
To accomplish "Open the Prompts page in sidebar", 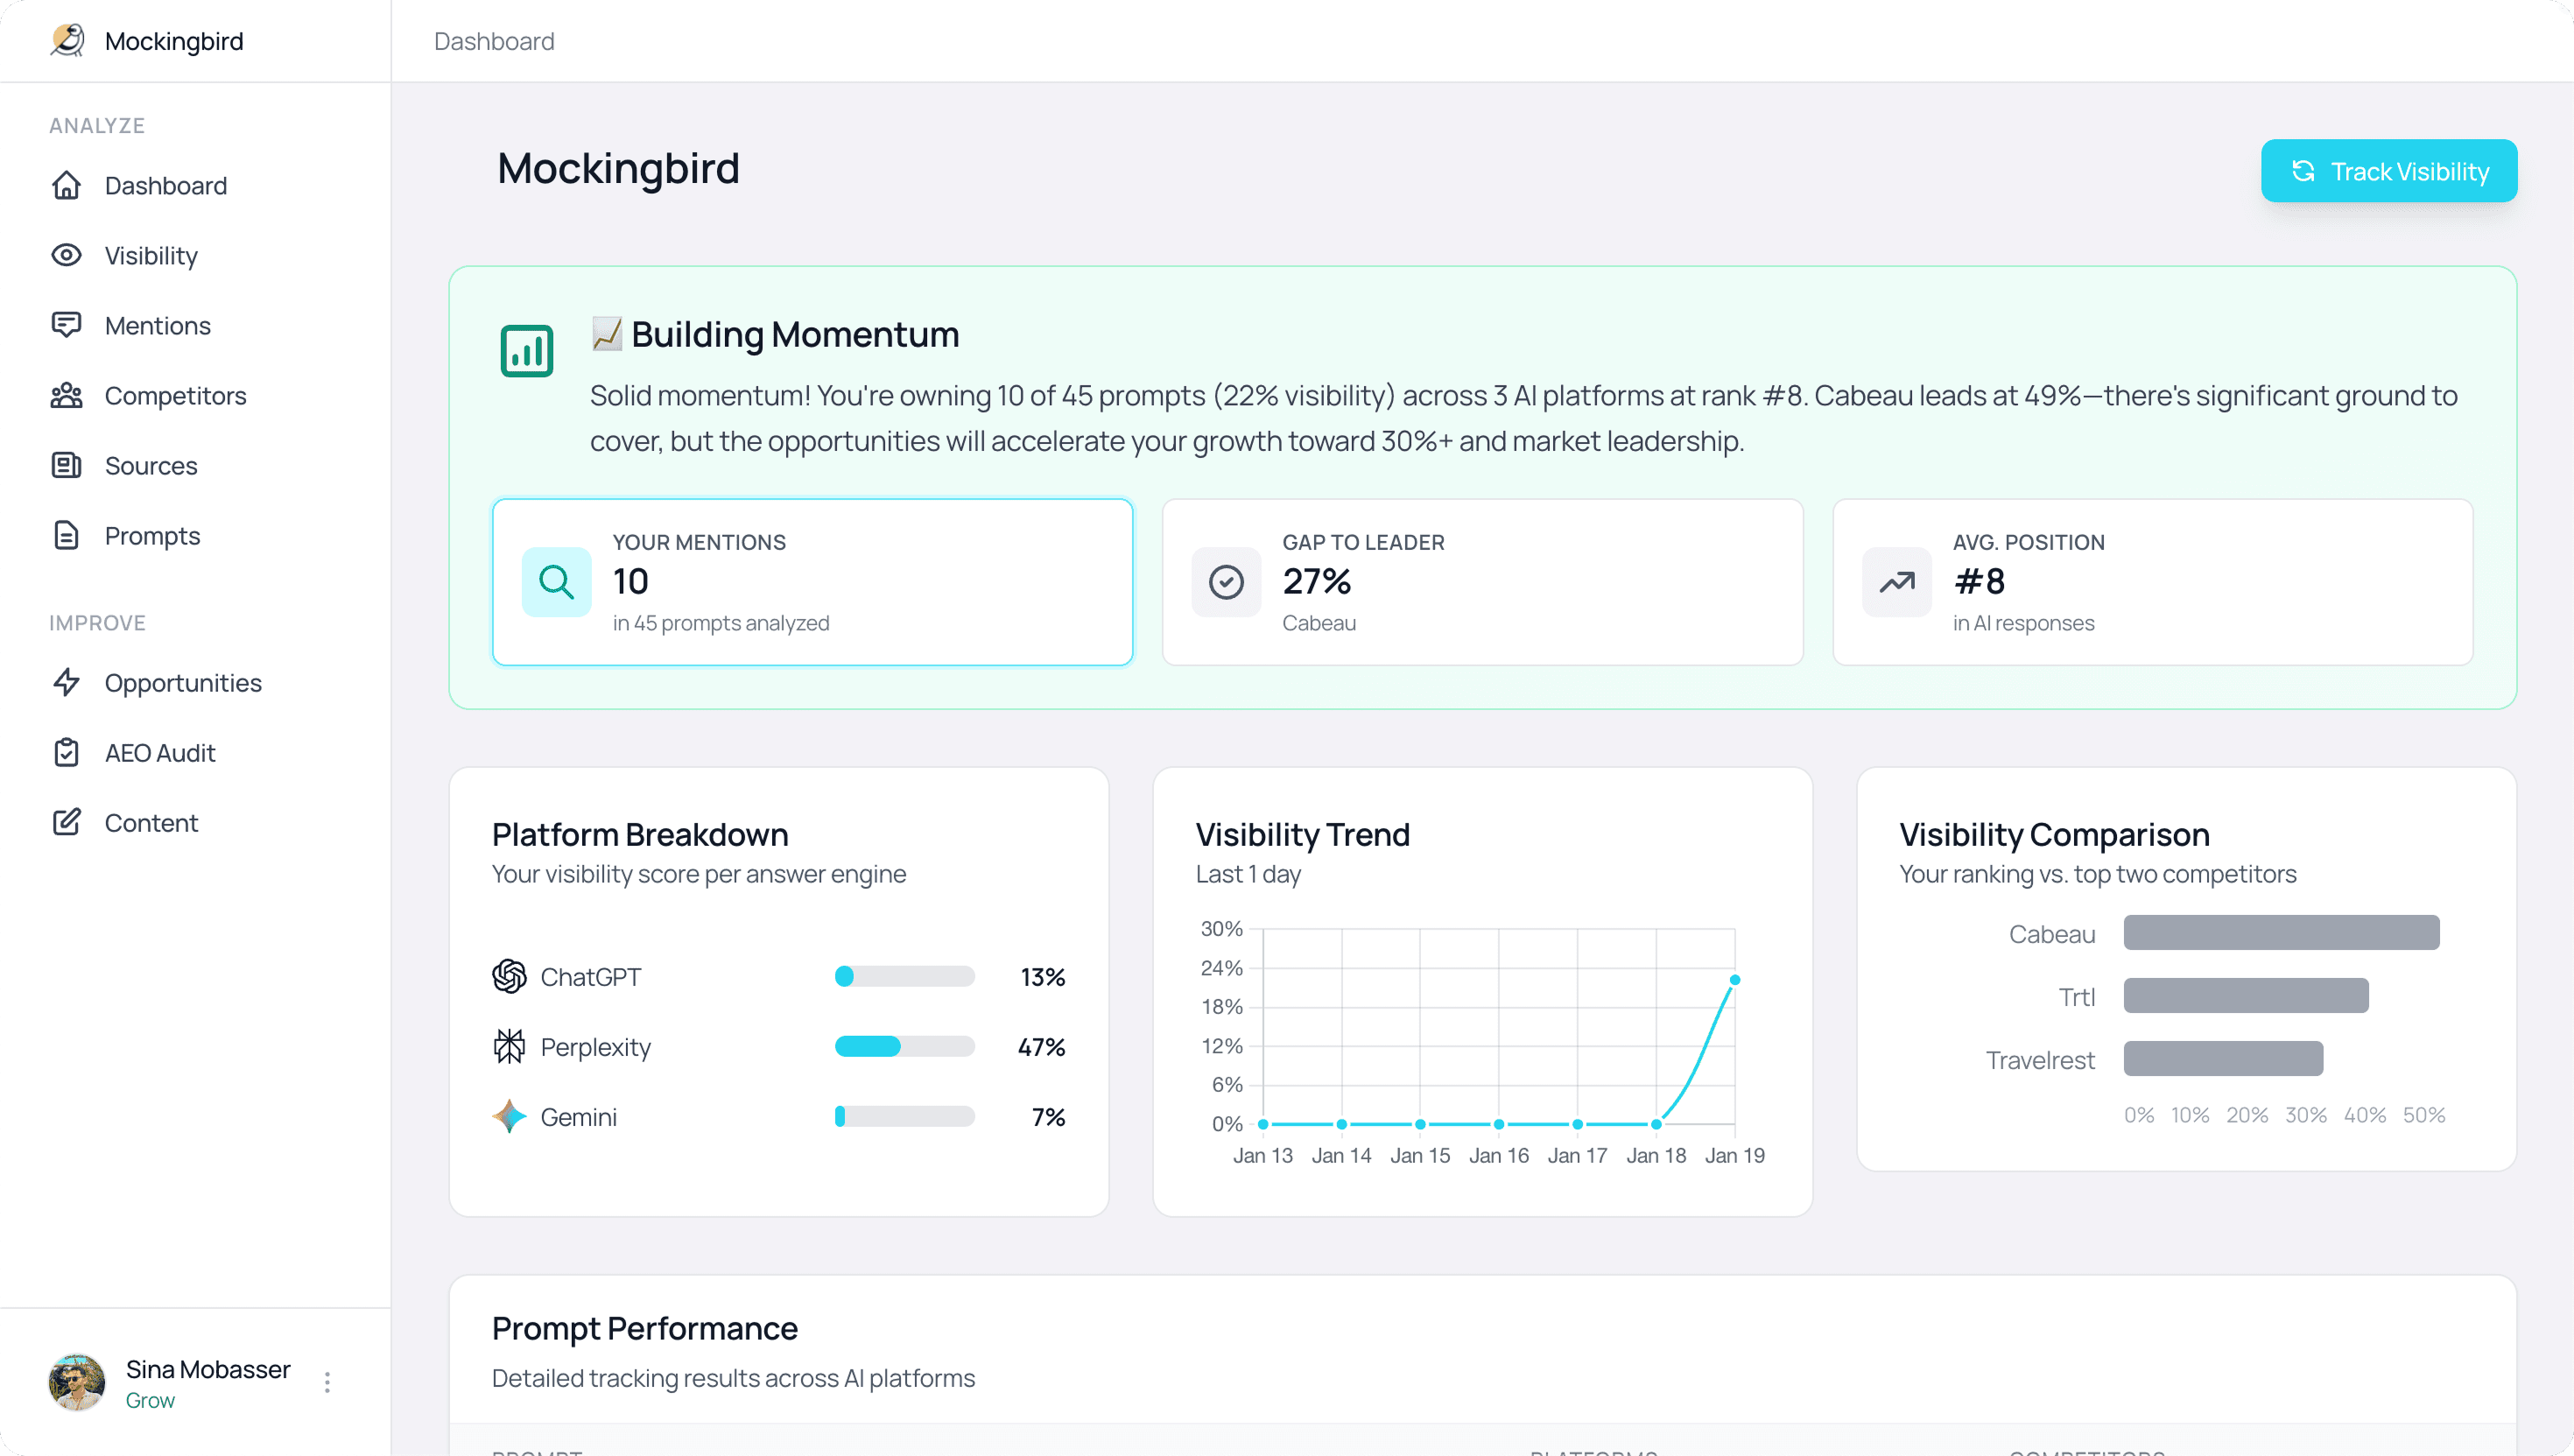I will [152, 536].
